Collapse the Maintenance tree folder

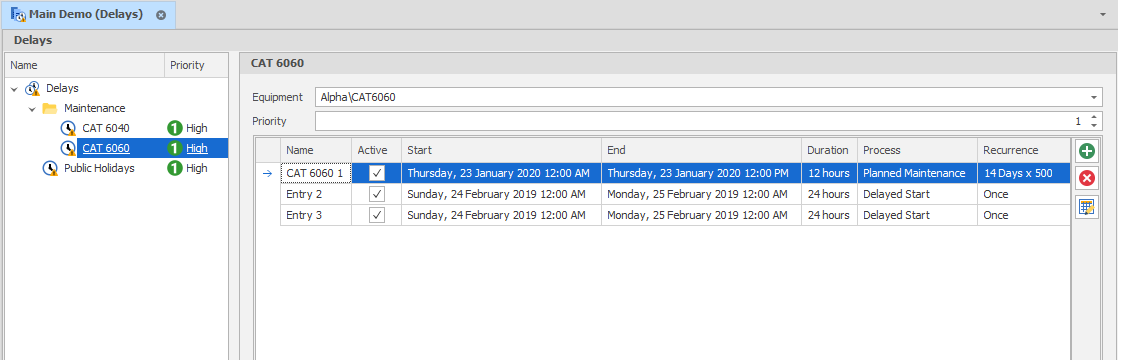32,109
